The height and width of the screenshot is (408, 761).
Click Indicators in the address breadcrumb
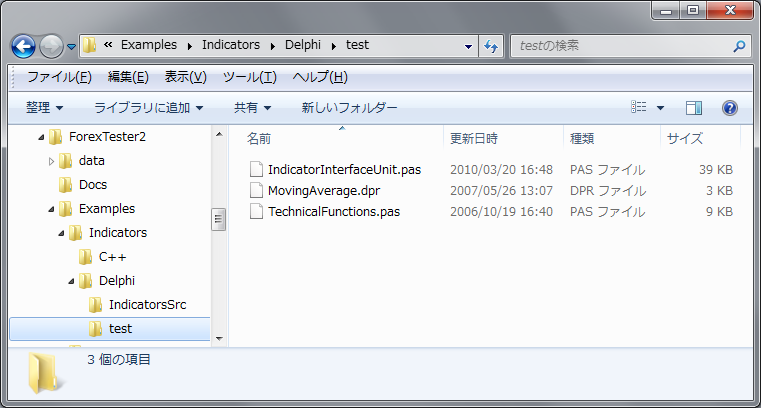(x=231, y=45)
